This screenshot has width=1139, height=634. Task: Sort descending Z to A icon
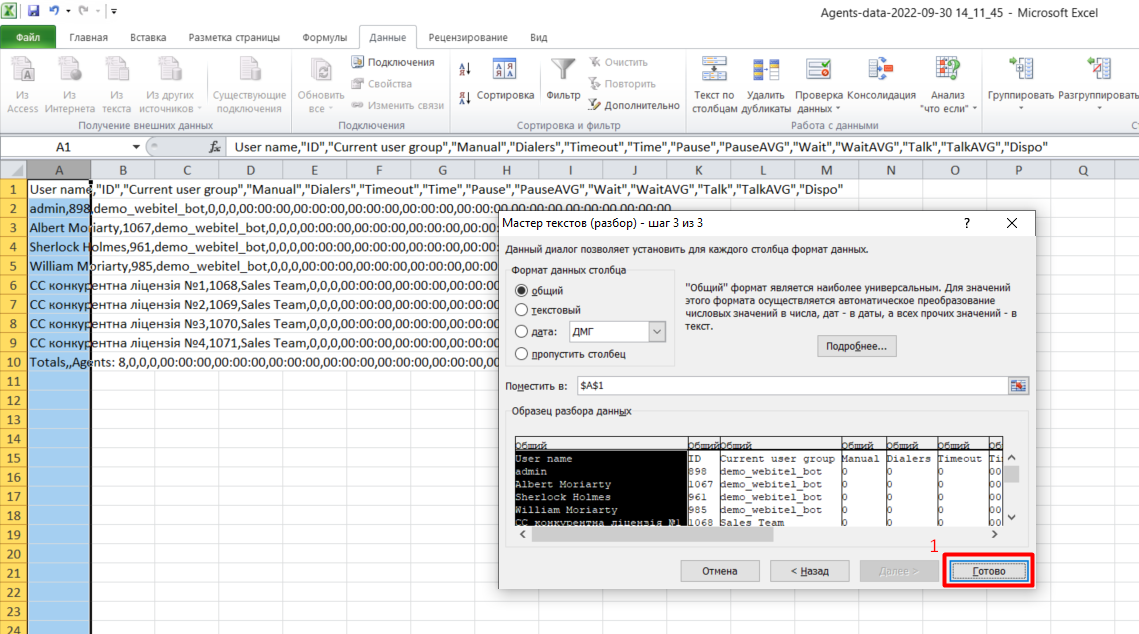pyautogui.click(x=465, y=97)
